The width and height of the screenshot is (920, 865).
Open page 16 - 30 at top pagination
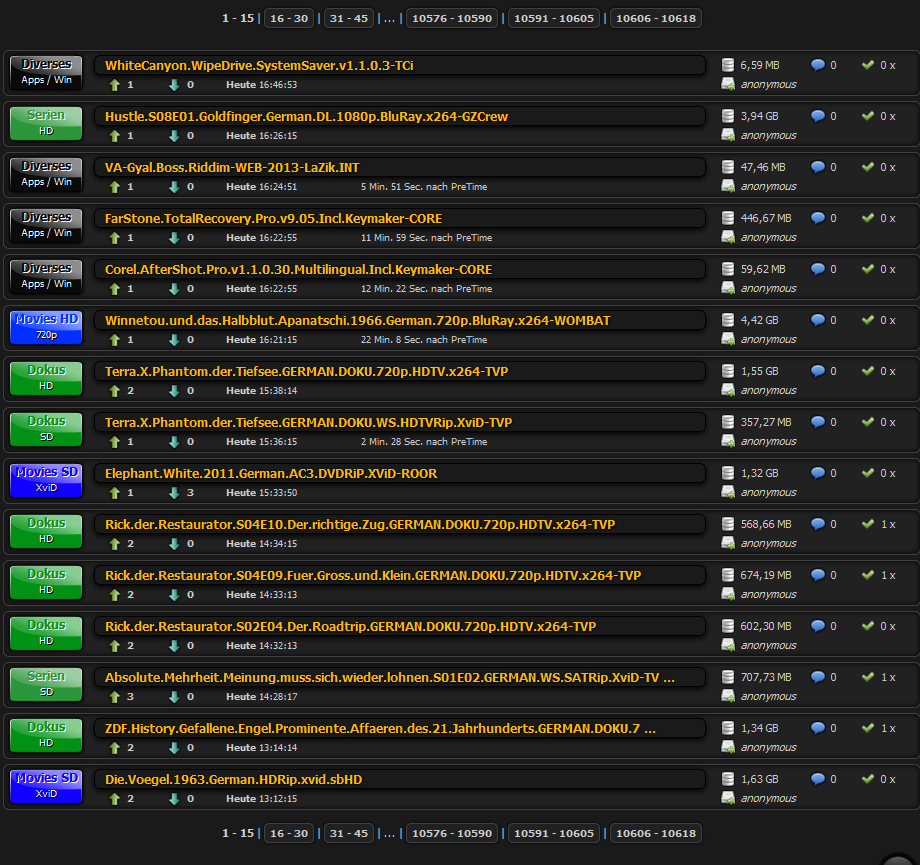click(289, 18)
